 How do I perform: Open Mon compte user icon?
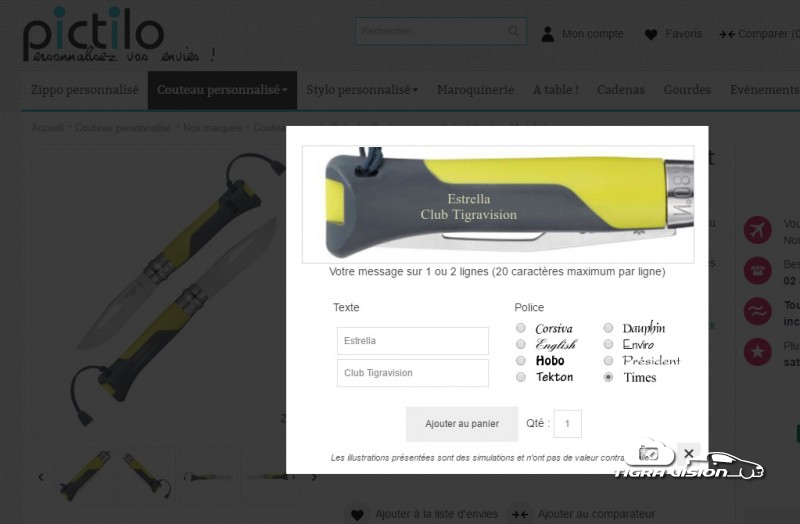click(547, 34)
